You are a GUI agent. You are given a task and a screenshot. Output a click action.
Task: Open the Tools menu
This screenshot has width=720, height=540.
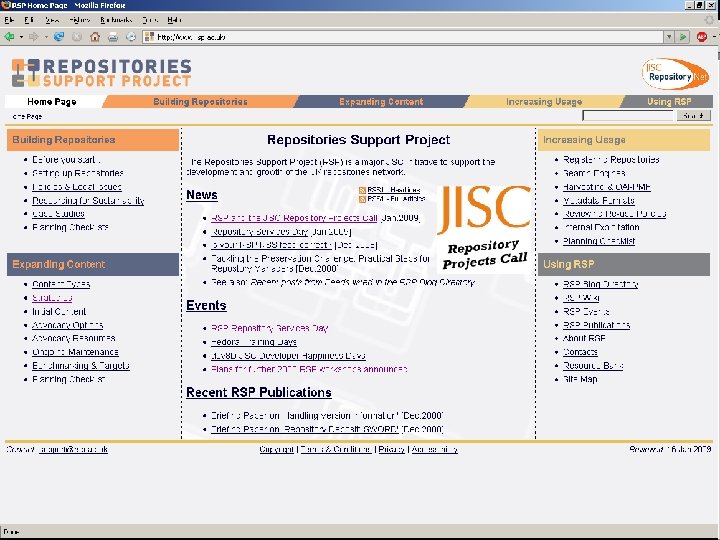click(150, 20)
